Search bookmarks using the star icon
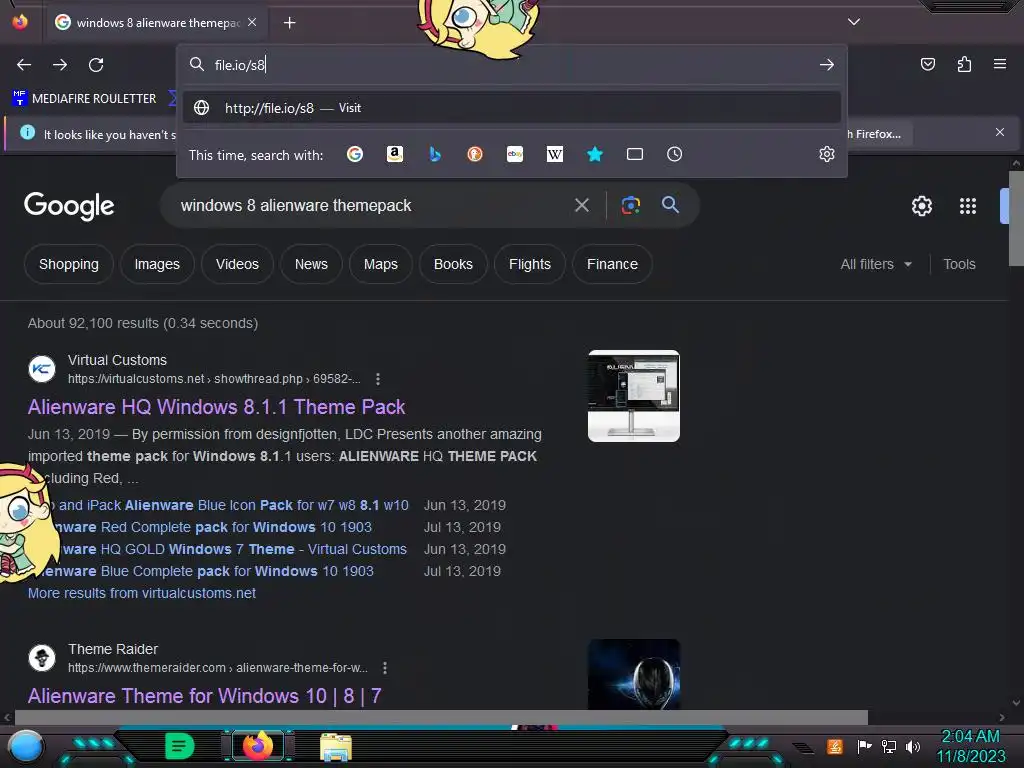The image size is (1024, 768). pos(594,154)
